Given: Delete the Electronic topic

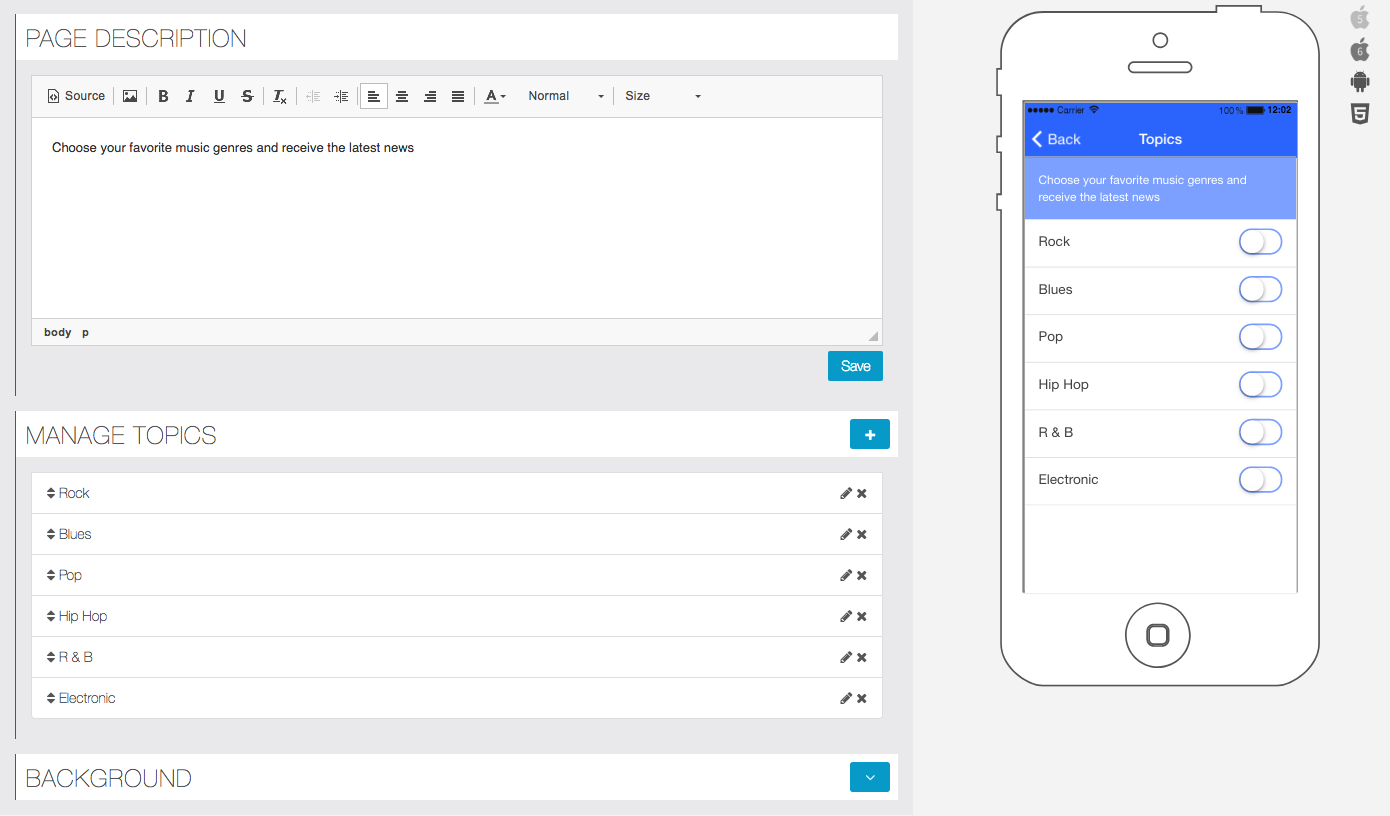Looking at the screenshot, I should pyautogui.click(x=862, y=698).
